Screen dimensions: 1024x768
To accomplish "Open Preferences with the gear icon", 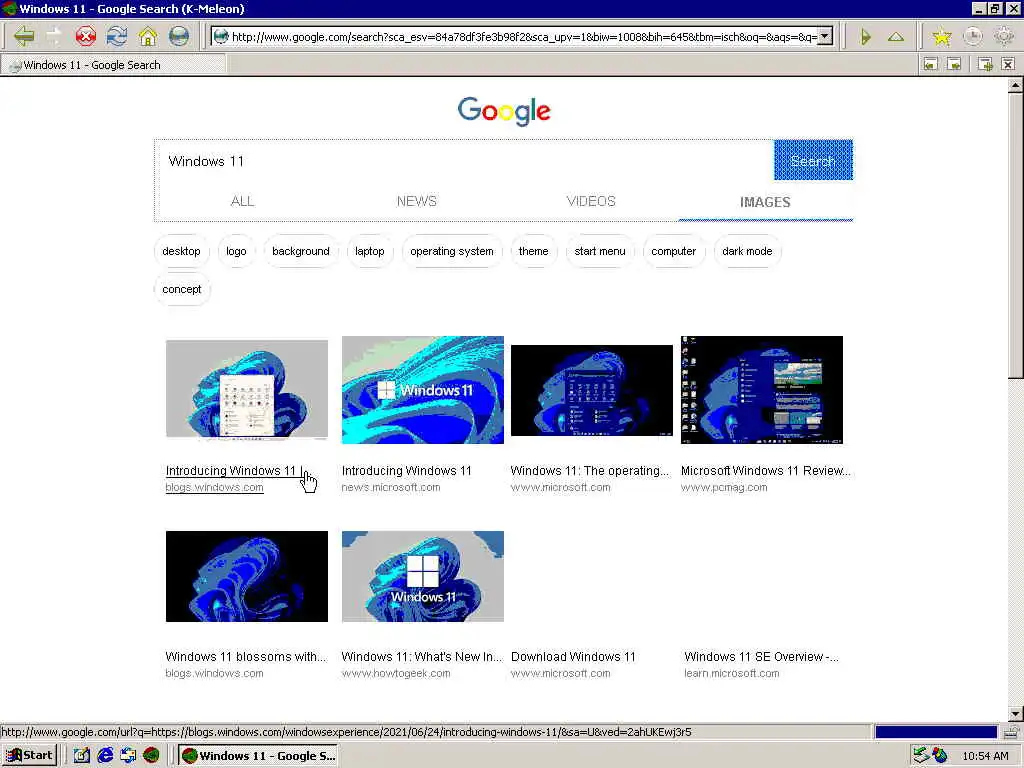I will (x=1004, y=37).
